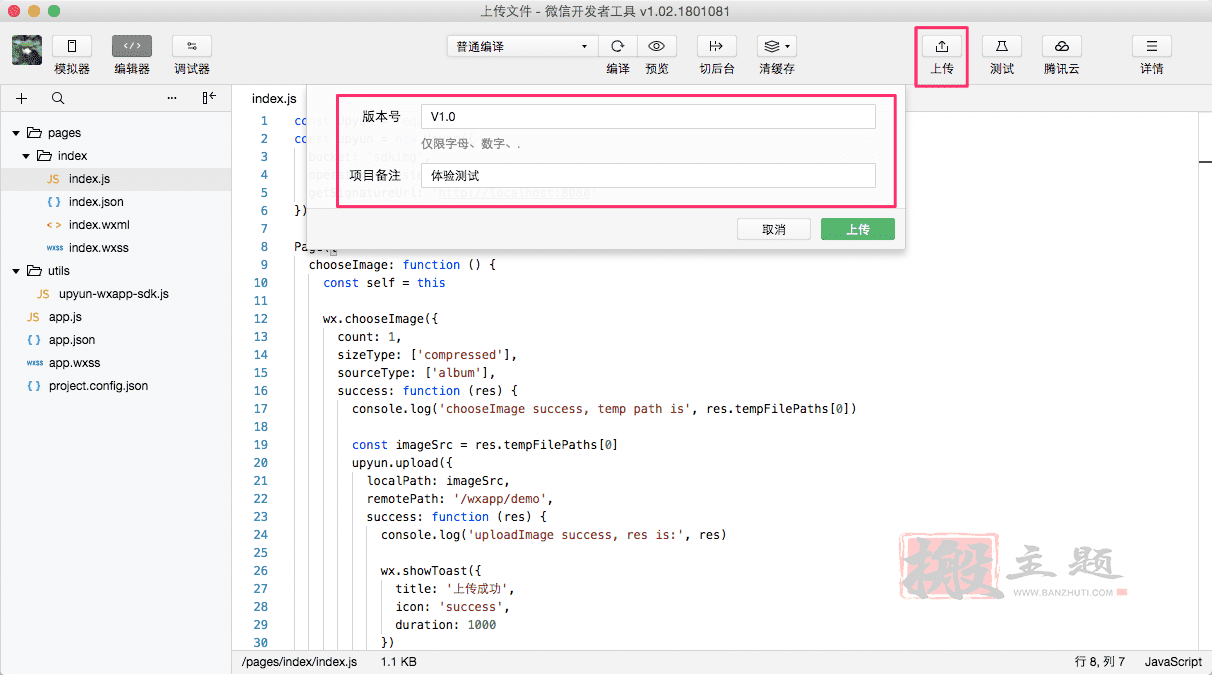
Task: Click the cancel (取消) button
Action: (774, 229)
